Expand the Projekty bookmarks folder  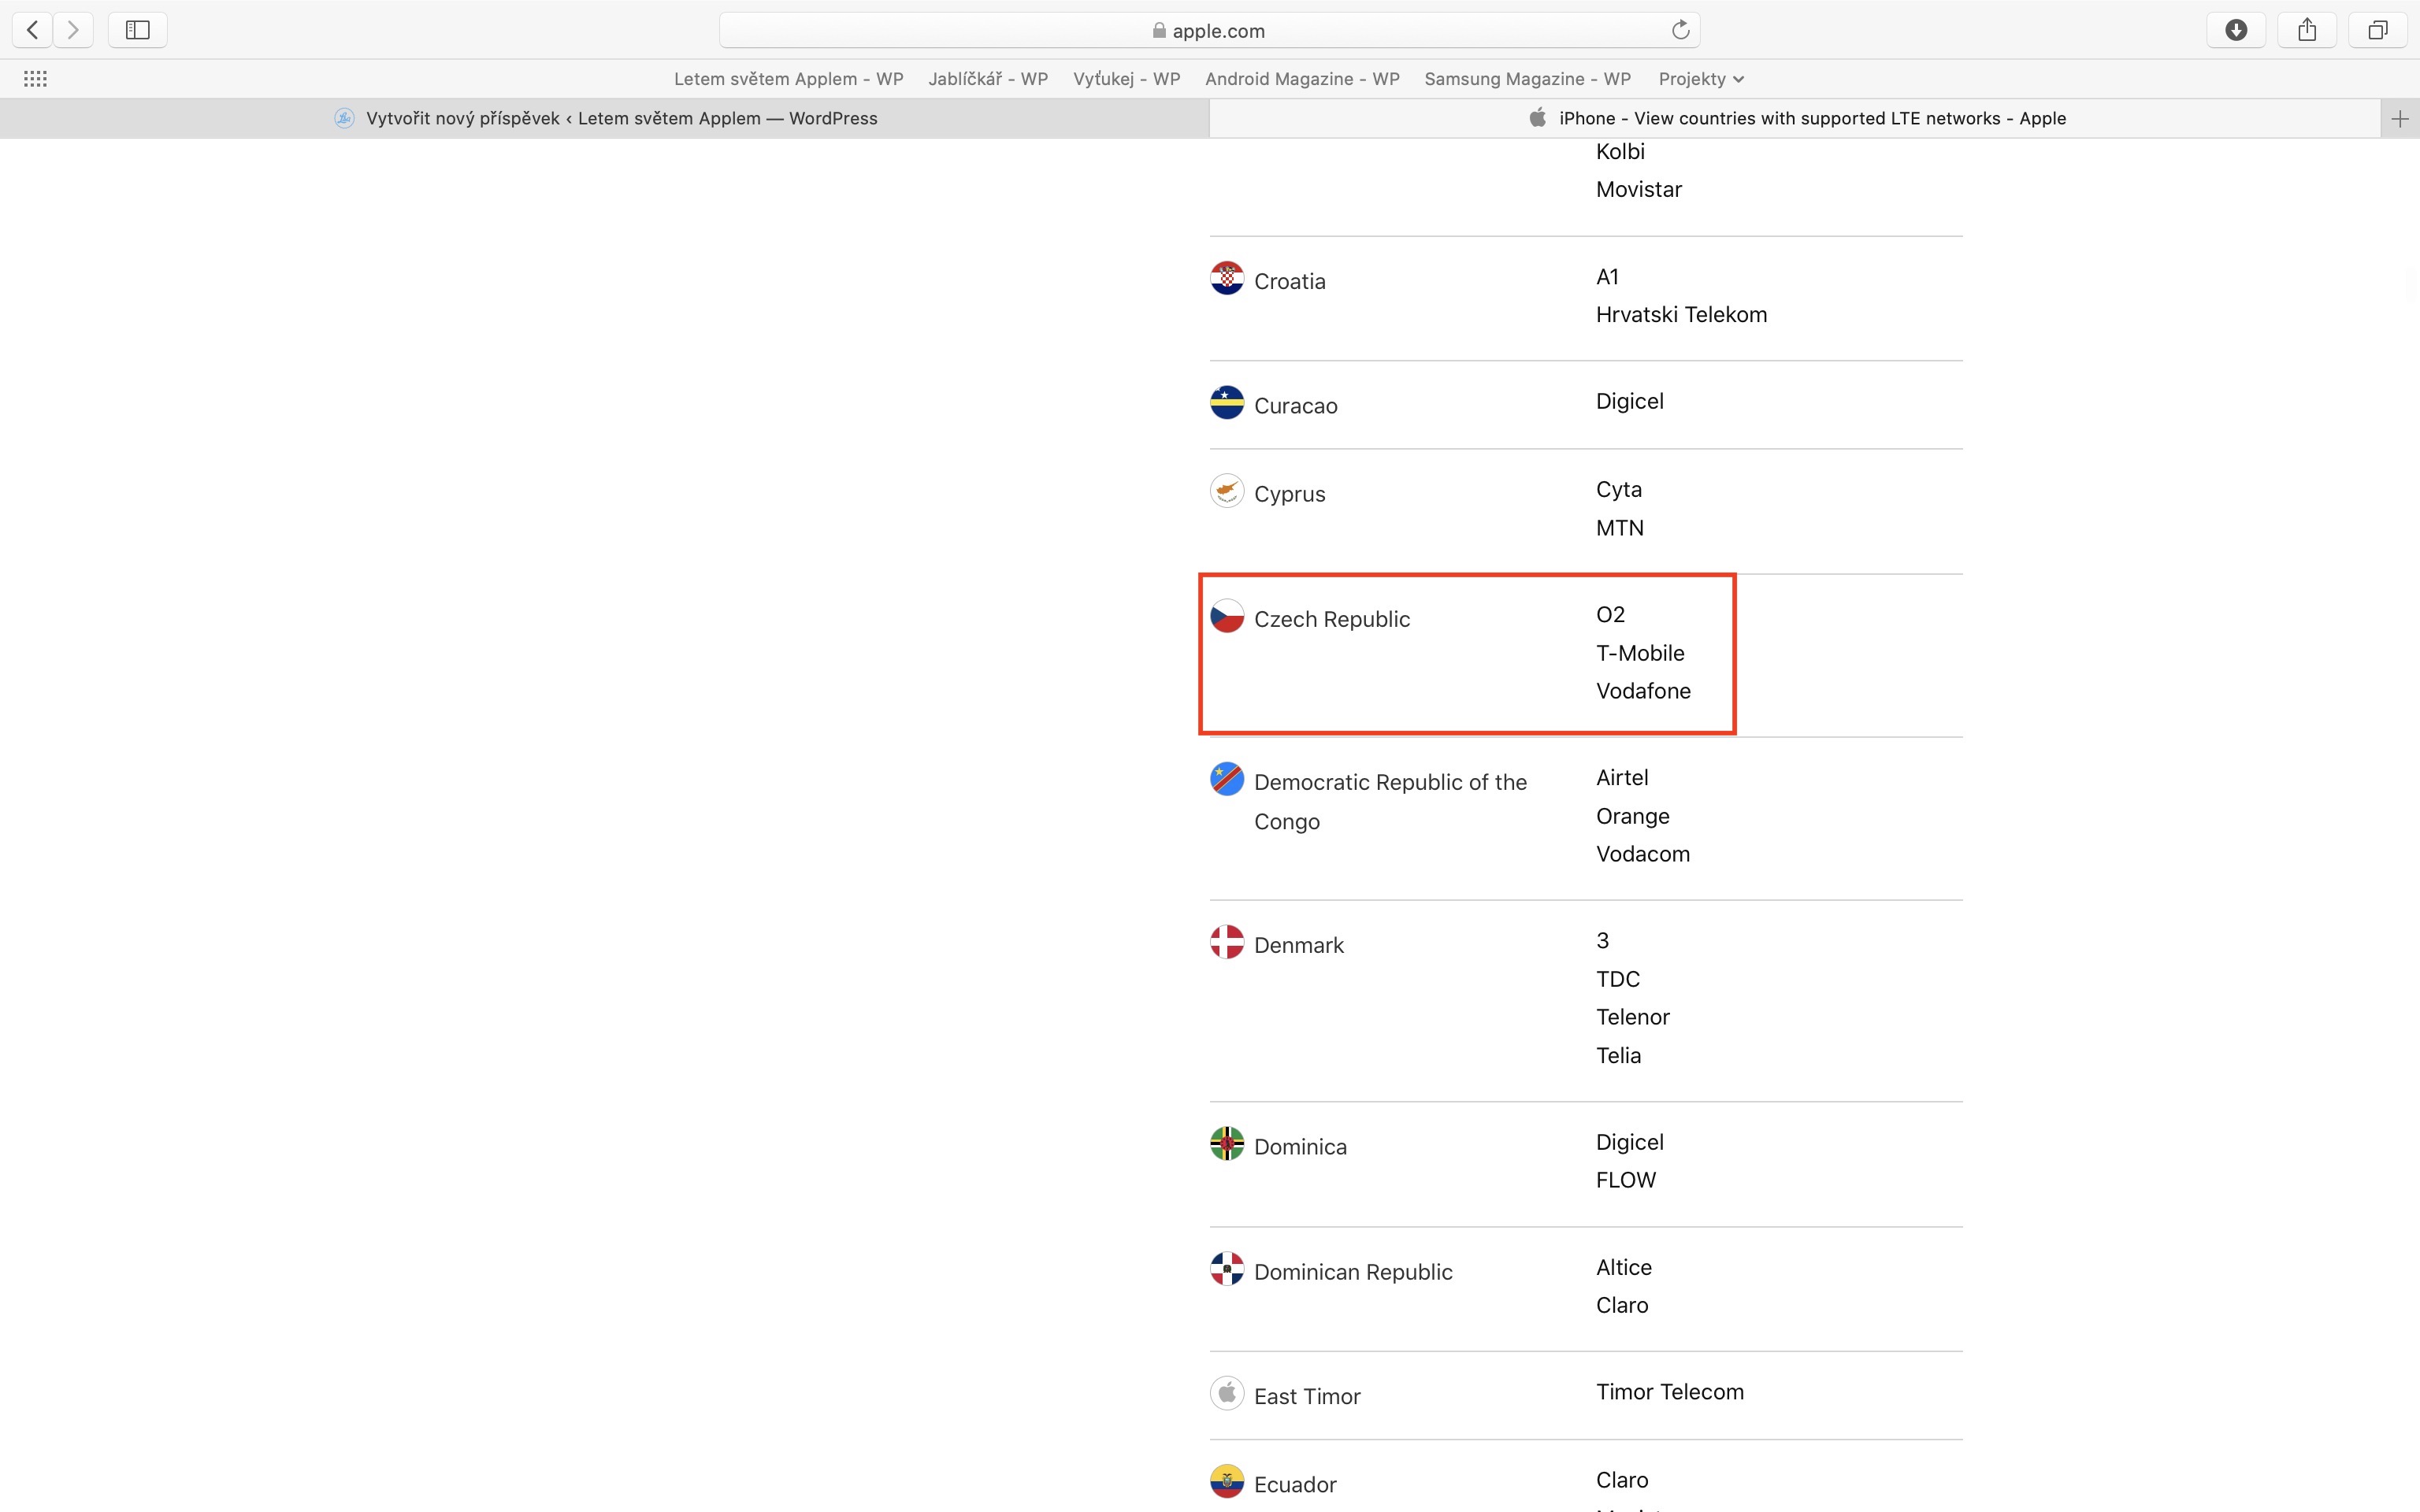click(1700, 79)
